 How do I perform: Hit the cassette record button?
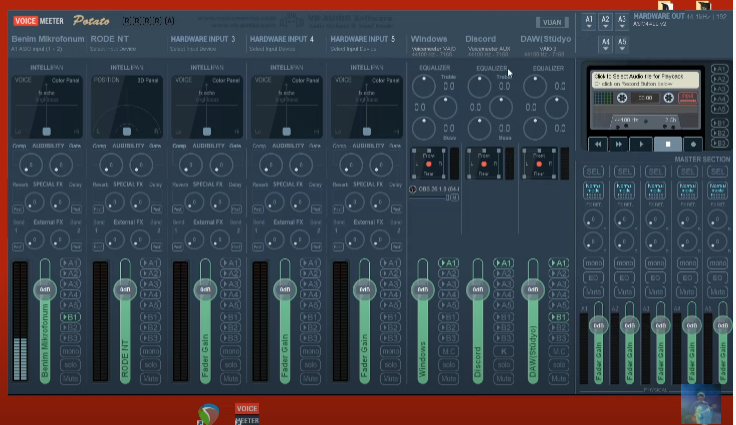pyautogui.click(x=693, y=144)
